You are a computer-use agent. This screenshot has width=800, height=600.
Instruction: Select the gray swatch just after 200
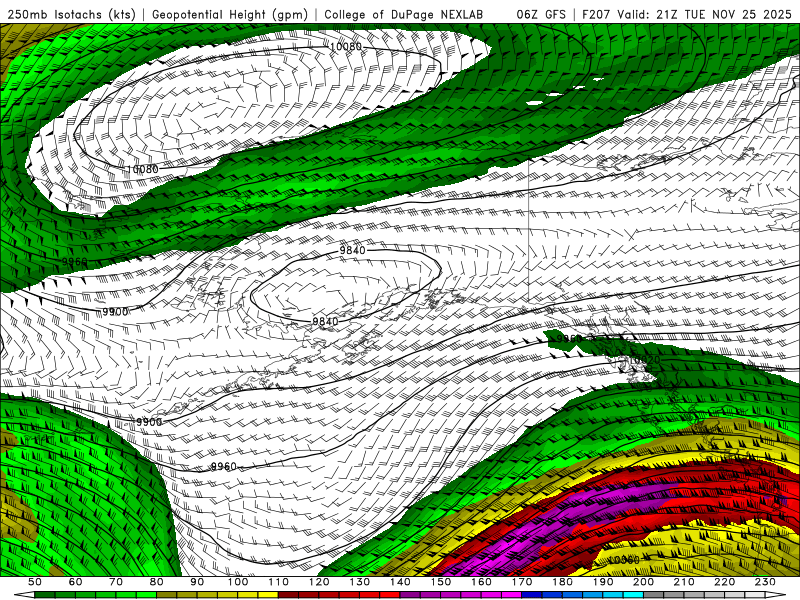[654, 595]
